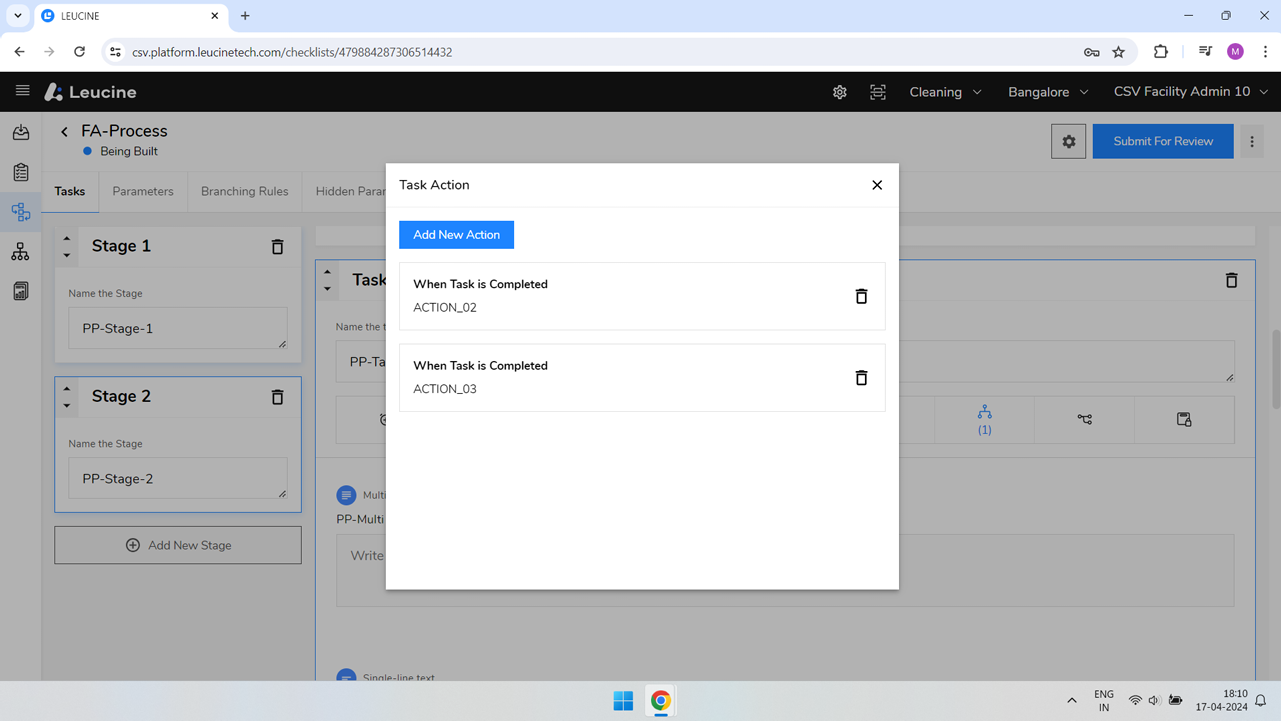This screenshot has height=722, width=1281.
Task: Select the Checklists icon in the left sidebar
Action: pyautogui.click(x=20, y=172)
